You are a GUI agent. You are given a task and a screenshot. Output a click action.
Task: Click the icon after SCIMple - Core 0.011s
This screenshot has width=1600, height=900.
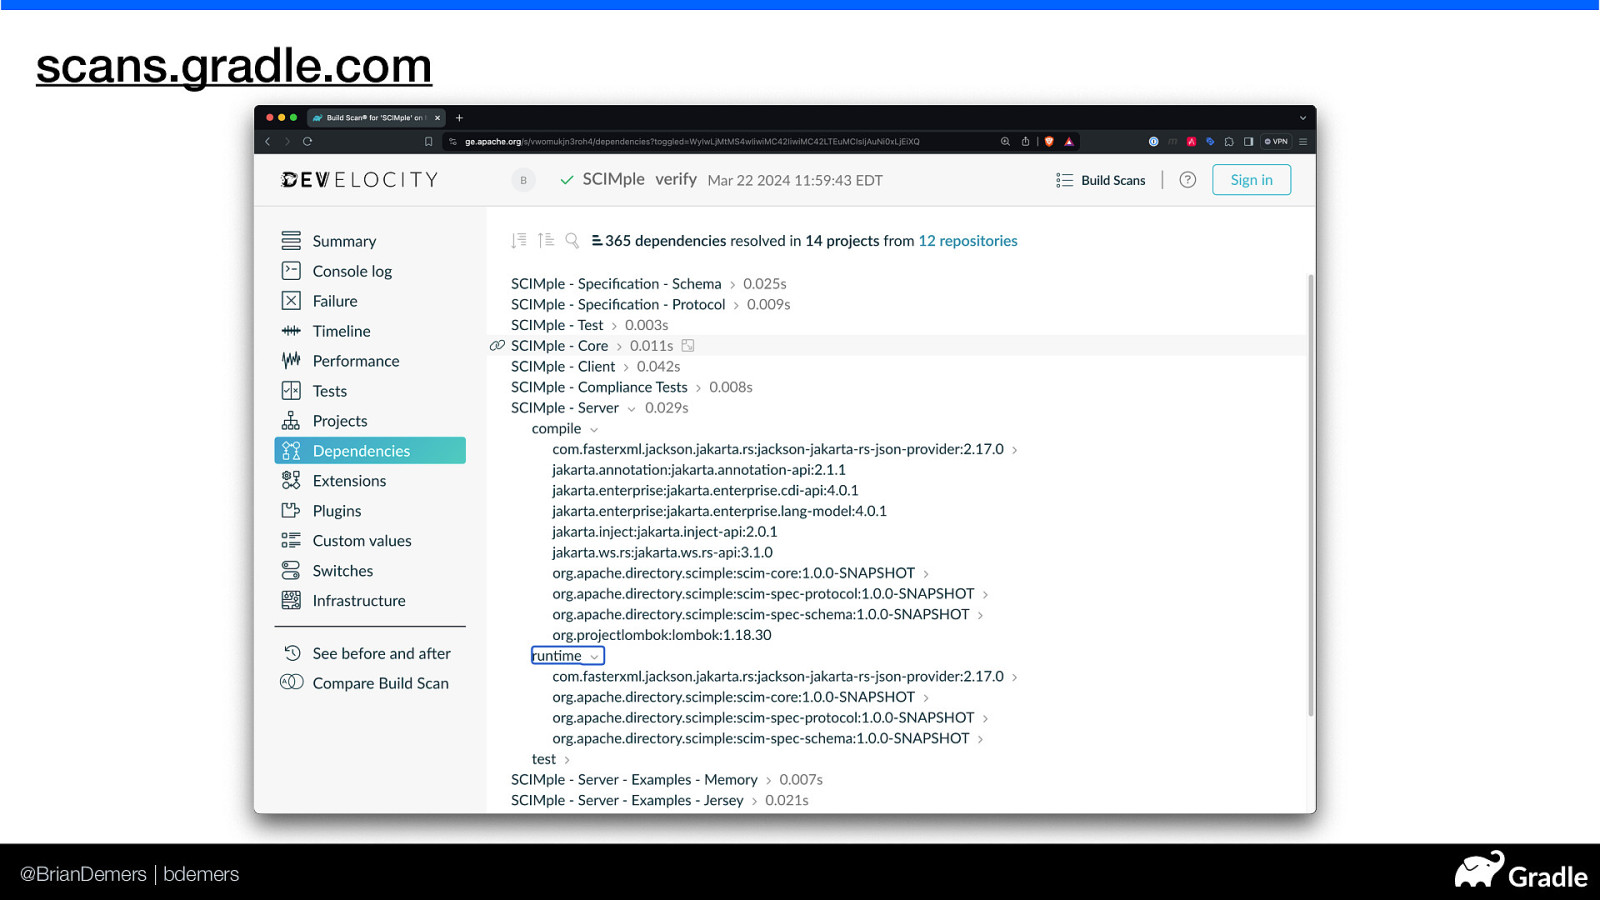coord(688,346)
